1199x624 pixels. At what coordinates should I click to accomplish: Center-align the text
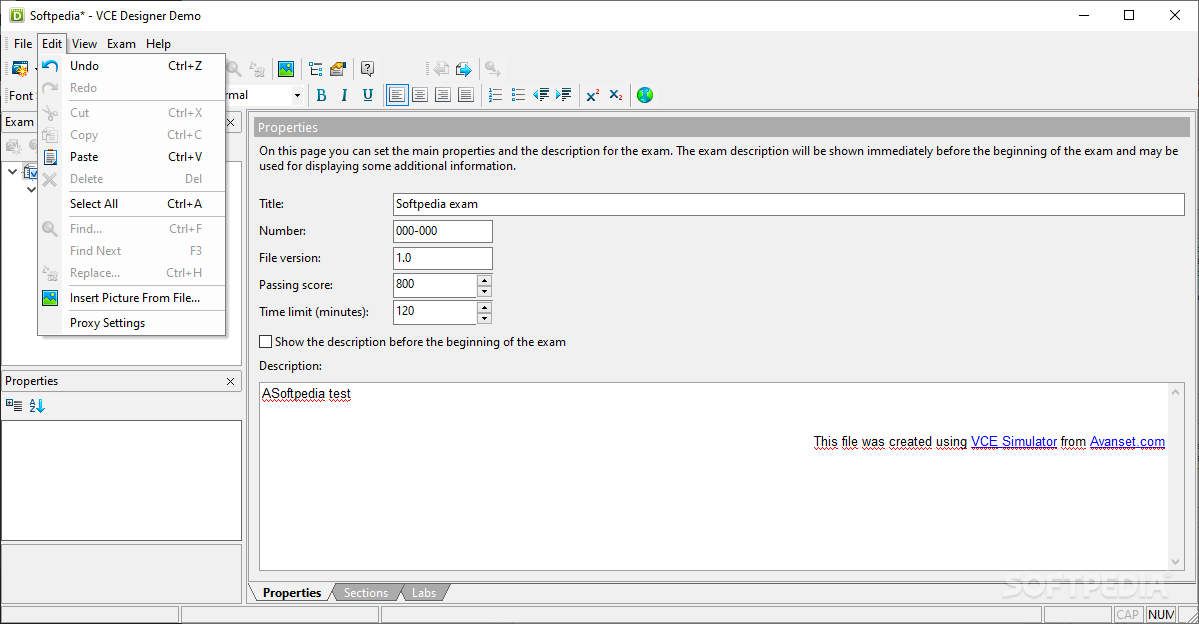pyautogui.click(x=420, y=95)
